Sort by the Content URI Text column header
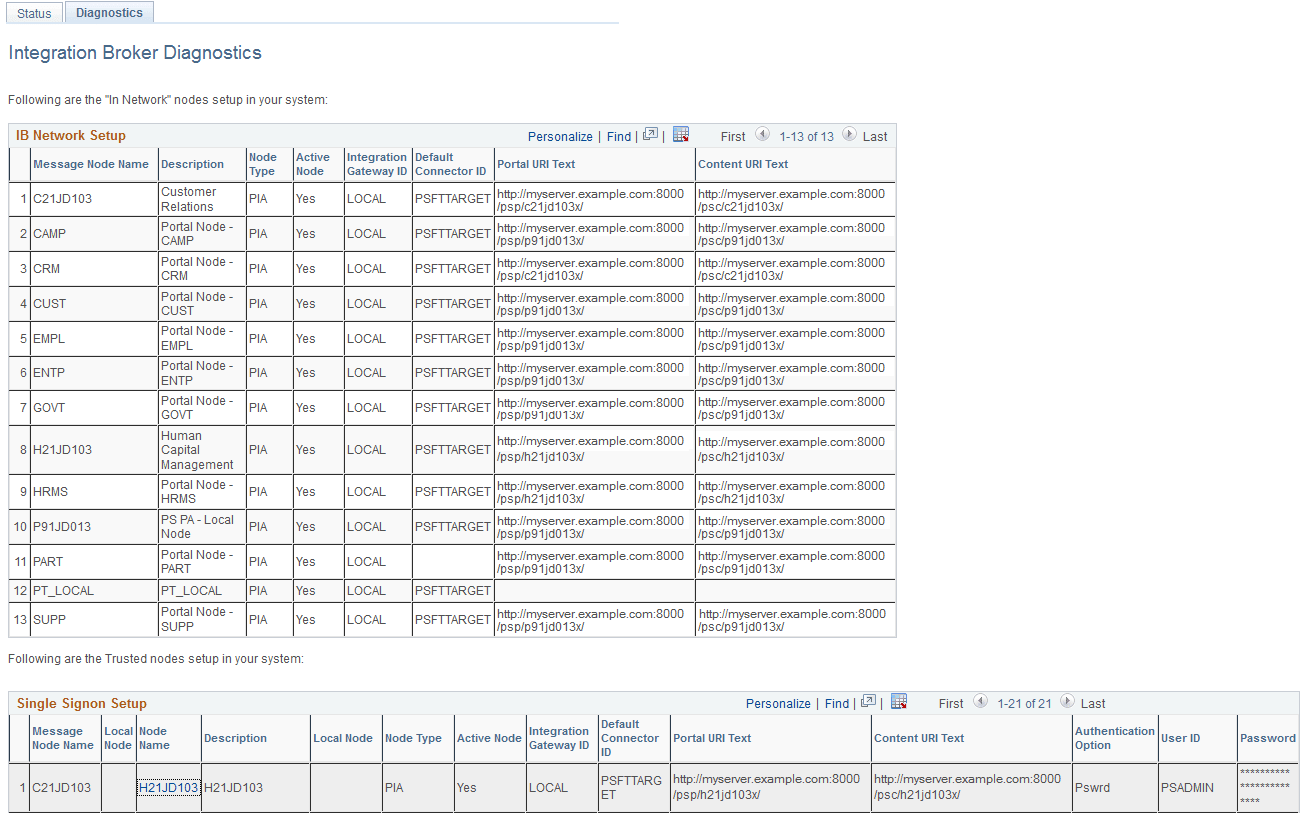Viewport: 1309px width, 813px height. (742, 164)
